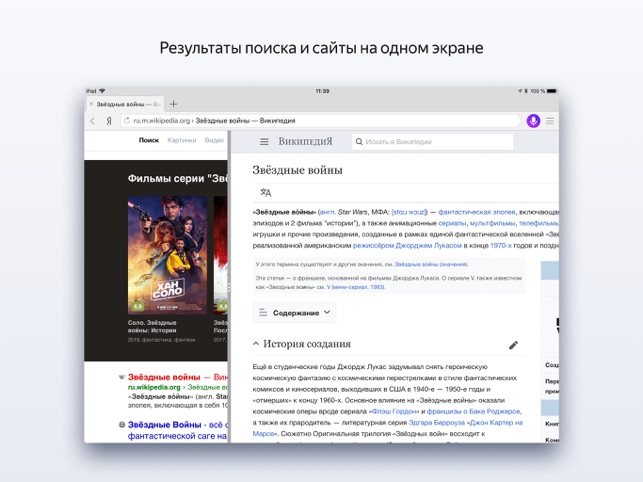Image resolution: width=643 pixels, height=482 pixels.
Task: Expand the Содержание table of contents
Action: click(x=294, y=313)
